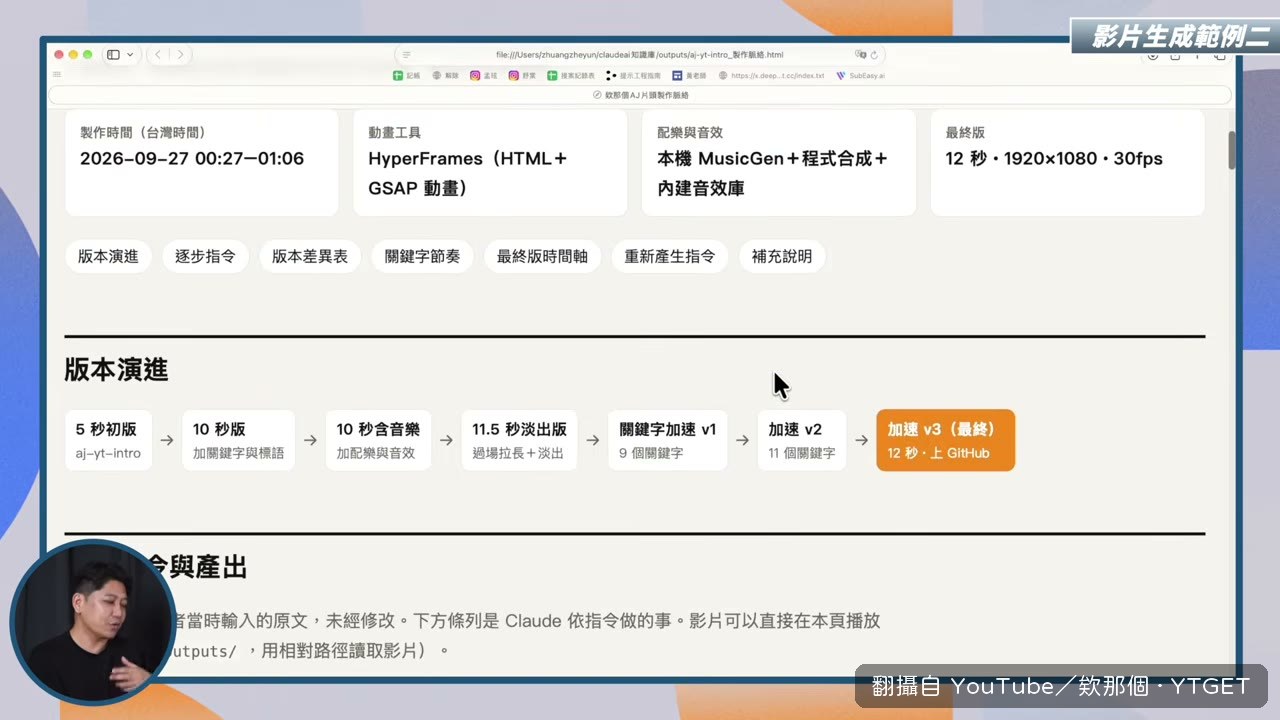Screen dimensions: 1280x720
Task: Click the 版本演進 section heading
Action: click(116, 370)
